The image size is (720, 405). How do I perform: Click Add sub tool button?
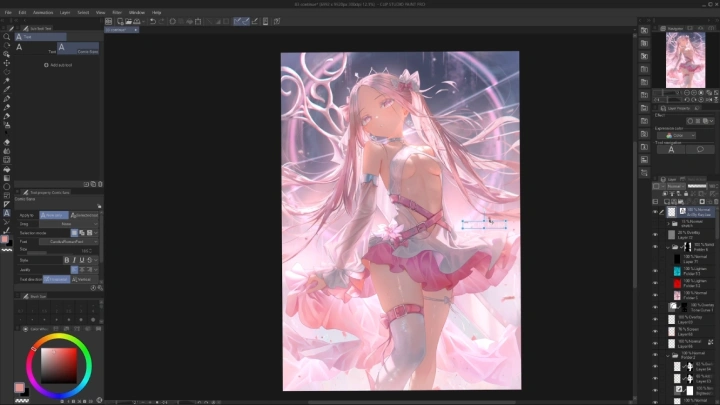click(60, 65)
